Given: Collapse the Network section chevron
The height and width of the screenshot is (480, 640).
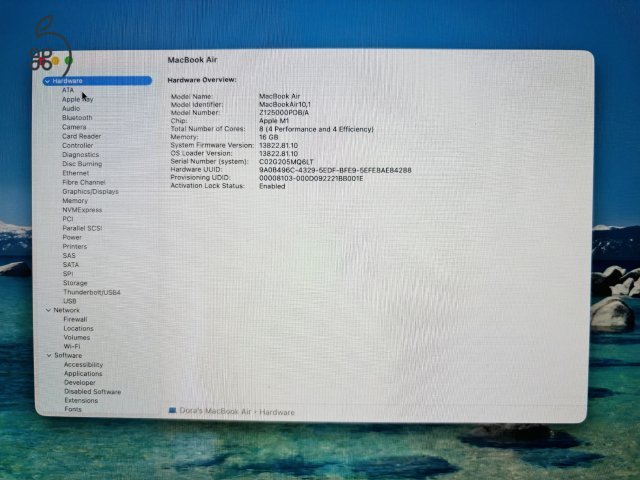Looking at the screenshot, I should pos(48,310).
